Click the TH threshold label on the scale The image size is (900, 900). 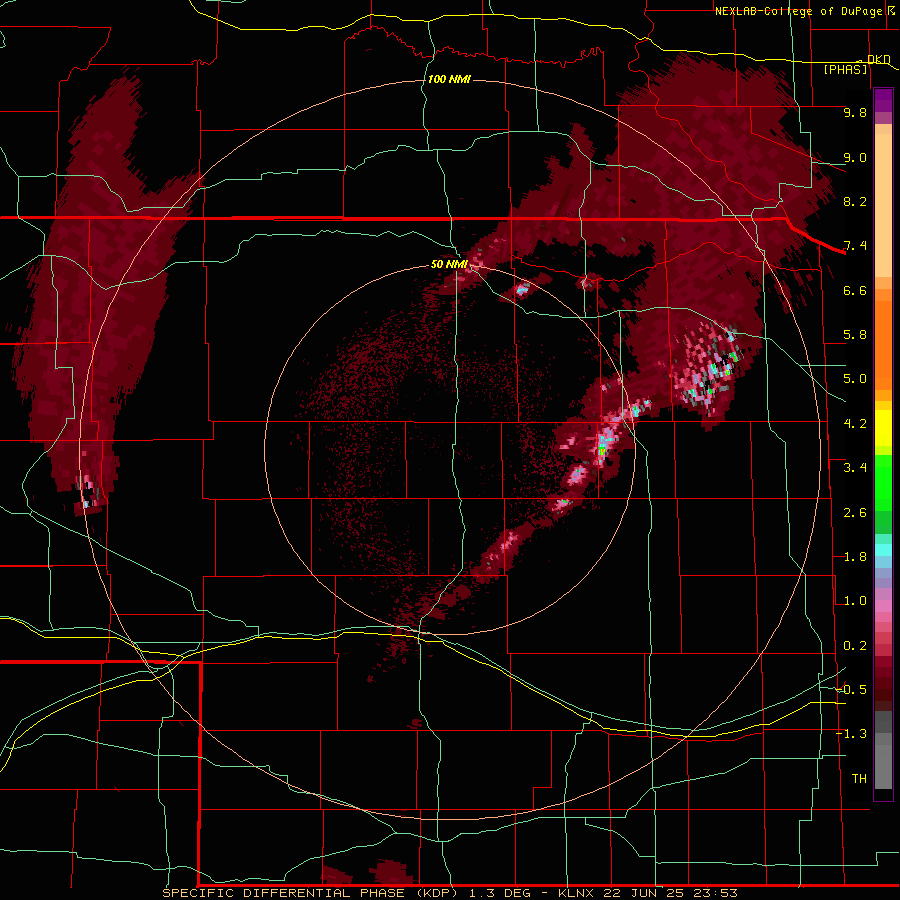859,779
